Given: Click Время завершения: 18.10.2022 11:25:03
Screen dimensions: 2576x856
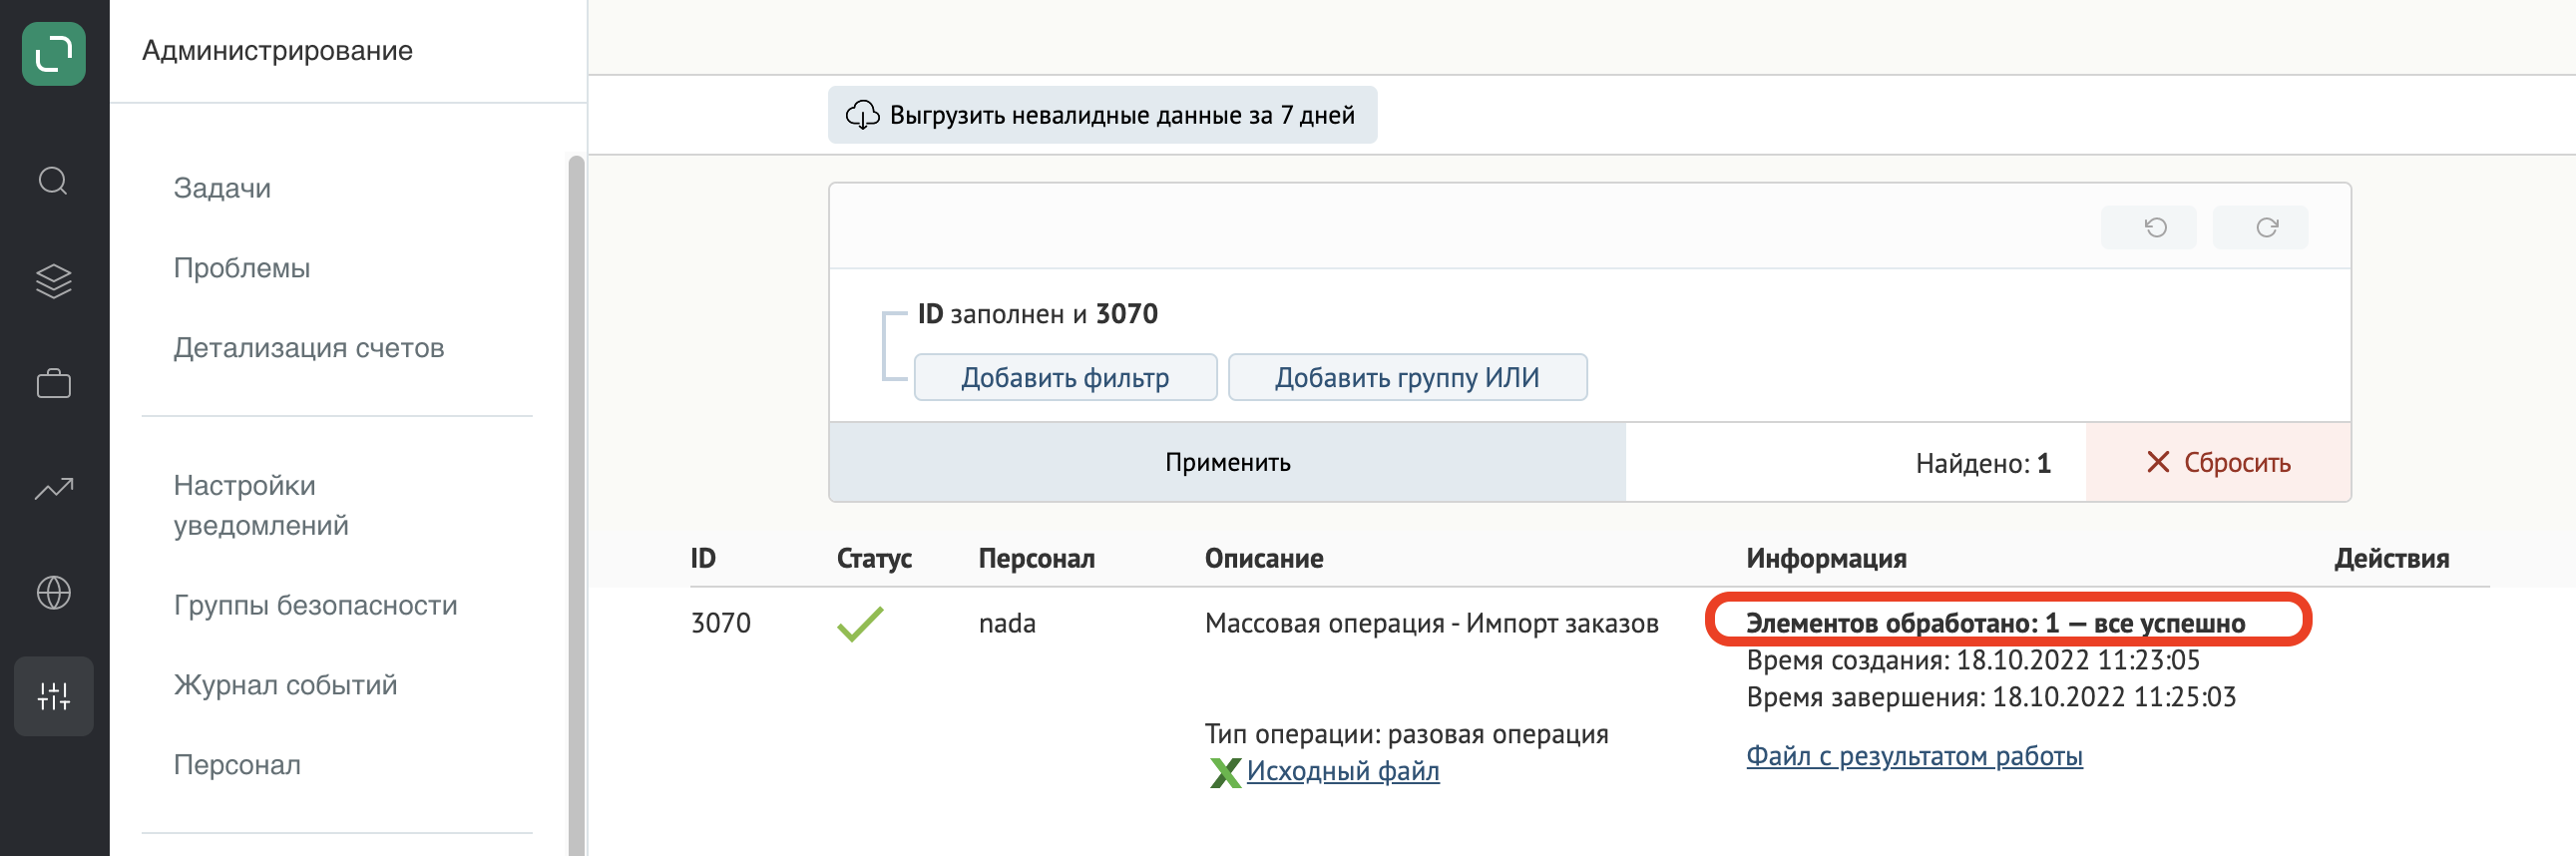Looking at the screenshot, I should point(1991,697).
